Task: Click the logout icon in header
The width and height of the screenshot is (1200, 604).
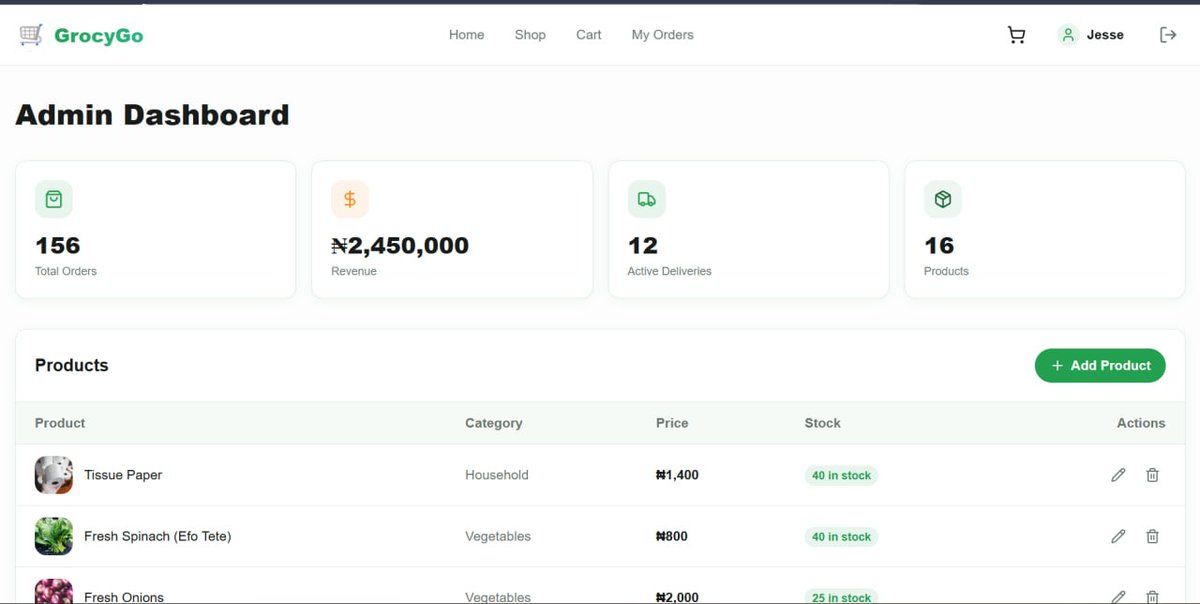Action: (x=1168, y=35)
